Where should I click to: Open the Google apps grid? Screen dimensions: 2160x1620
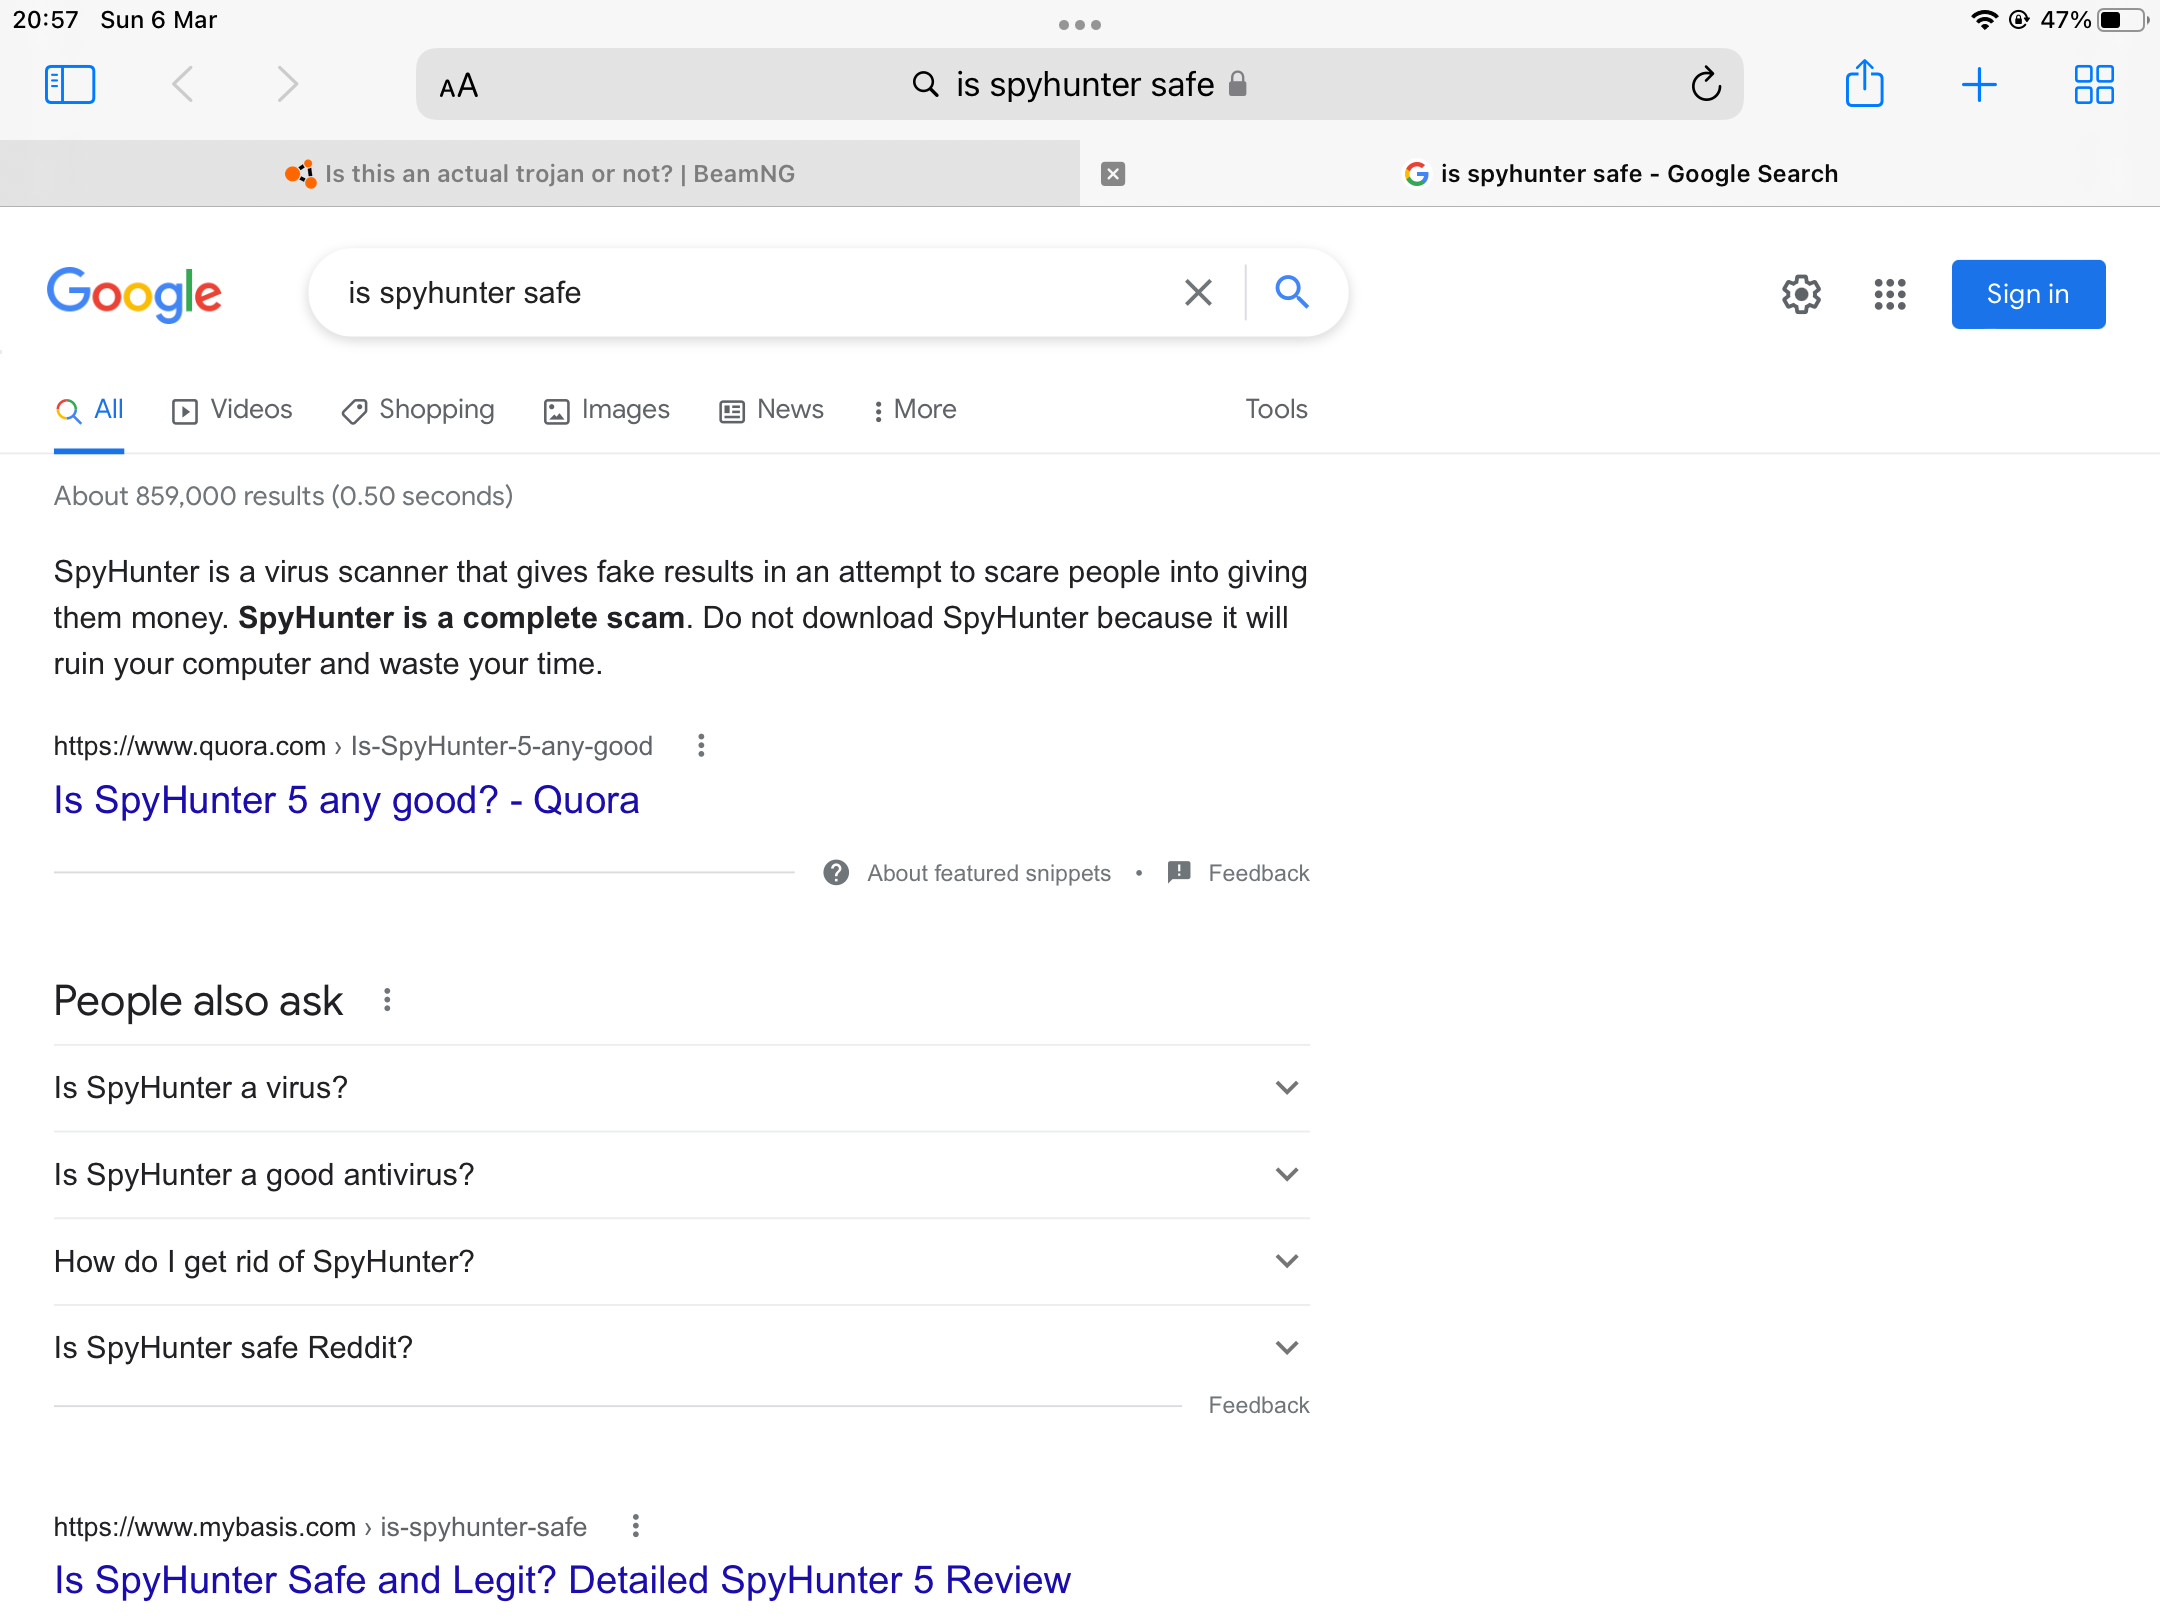coord(1890,294)
